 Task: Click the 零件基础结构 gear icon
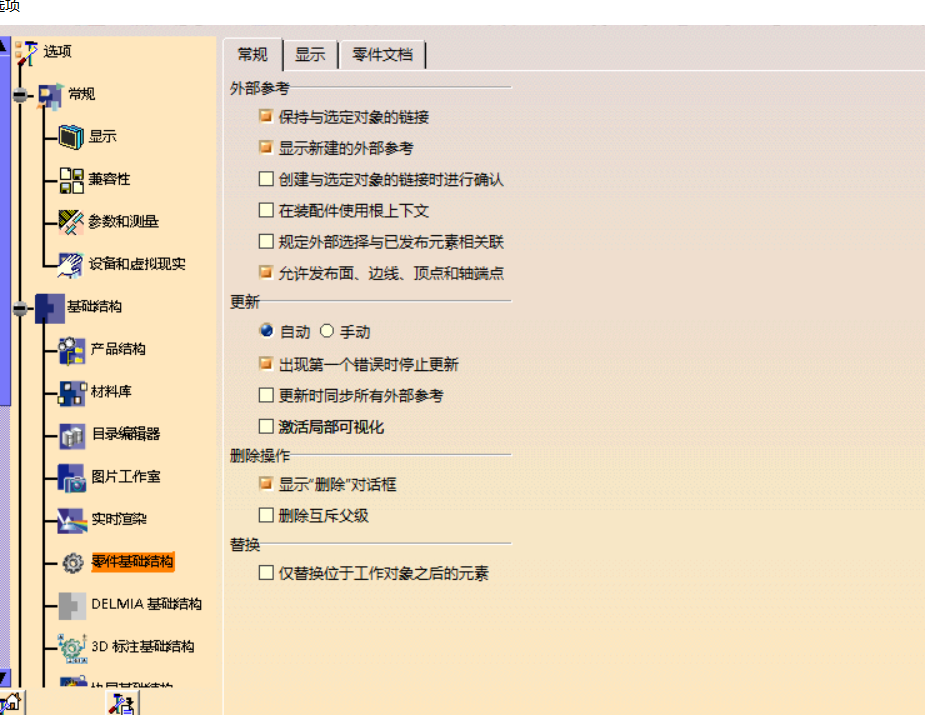tap(73, 563)
